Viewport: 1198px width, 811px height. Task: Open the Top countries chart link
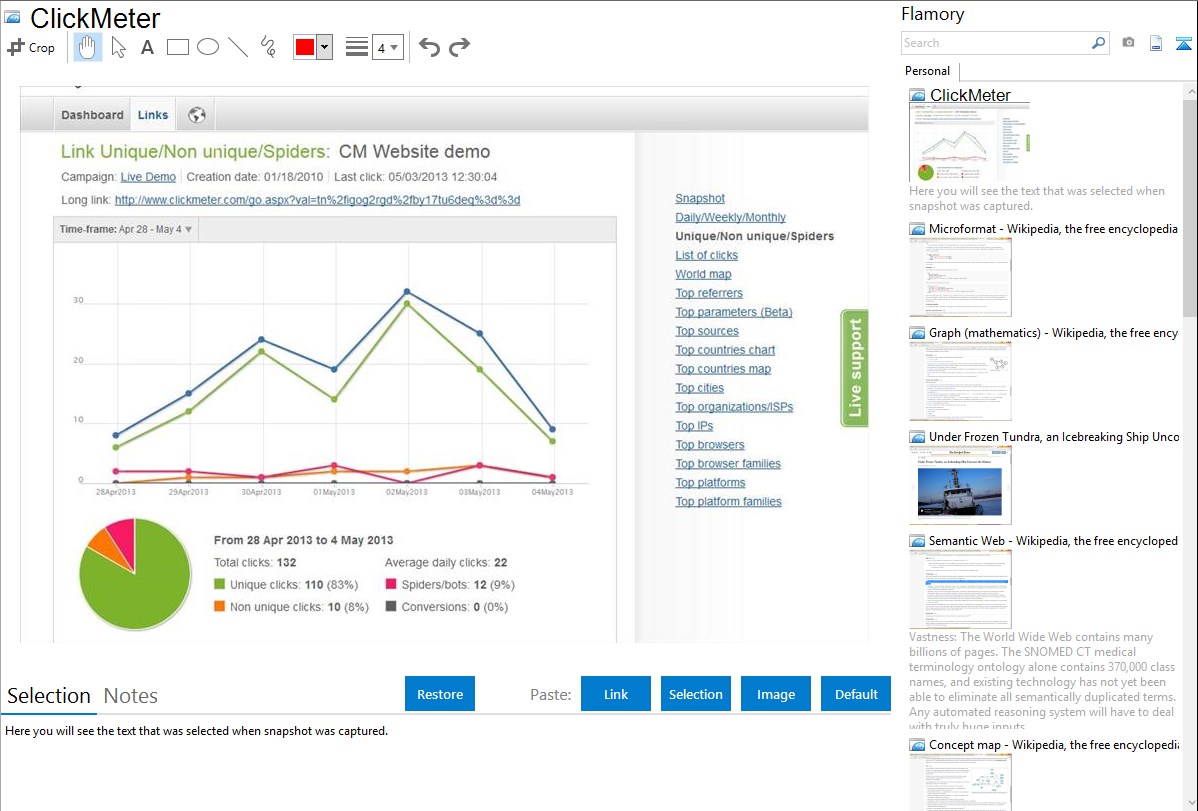[725, 350]
